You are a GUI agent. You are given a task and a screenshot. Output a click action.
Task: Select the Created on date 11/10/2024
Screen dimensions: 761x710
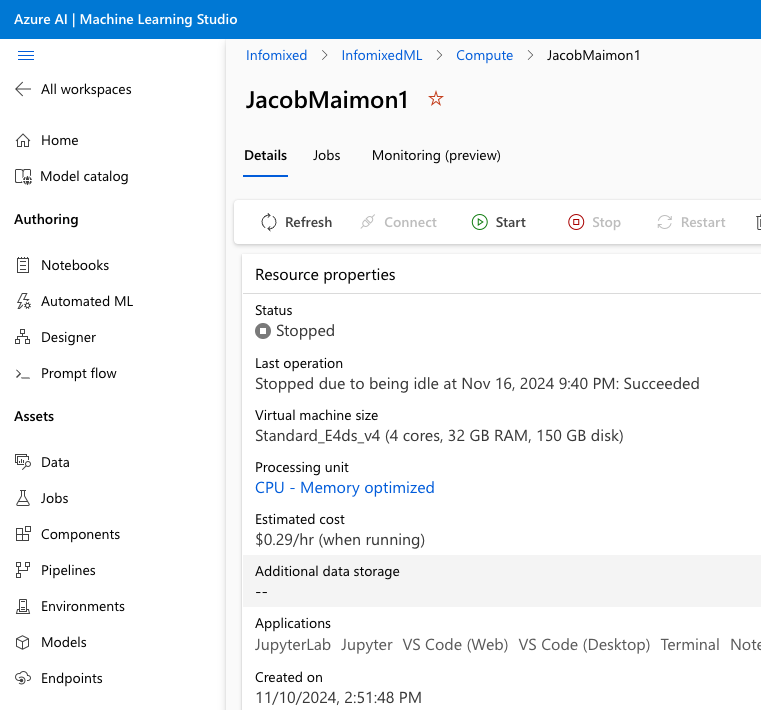point(338,697)
